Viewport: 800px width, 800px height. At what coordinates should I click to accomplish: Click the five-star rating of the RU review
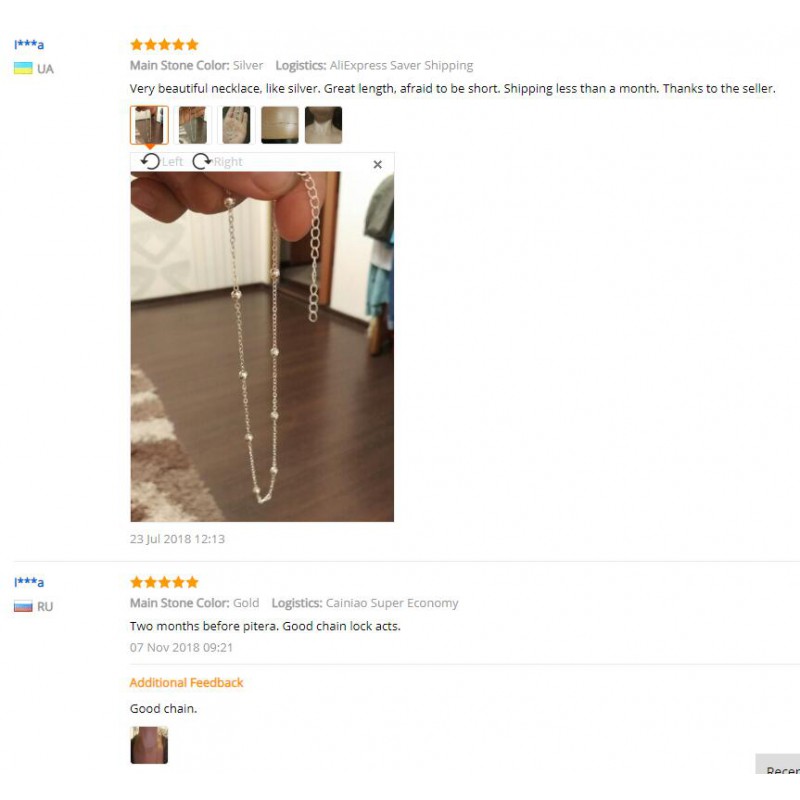[164, 582]
